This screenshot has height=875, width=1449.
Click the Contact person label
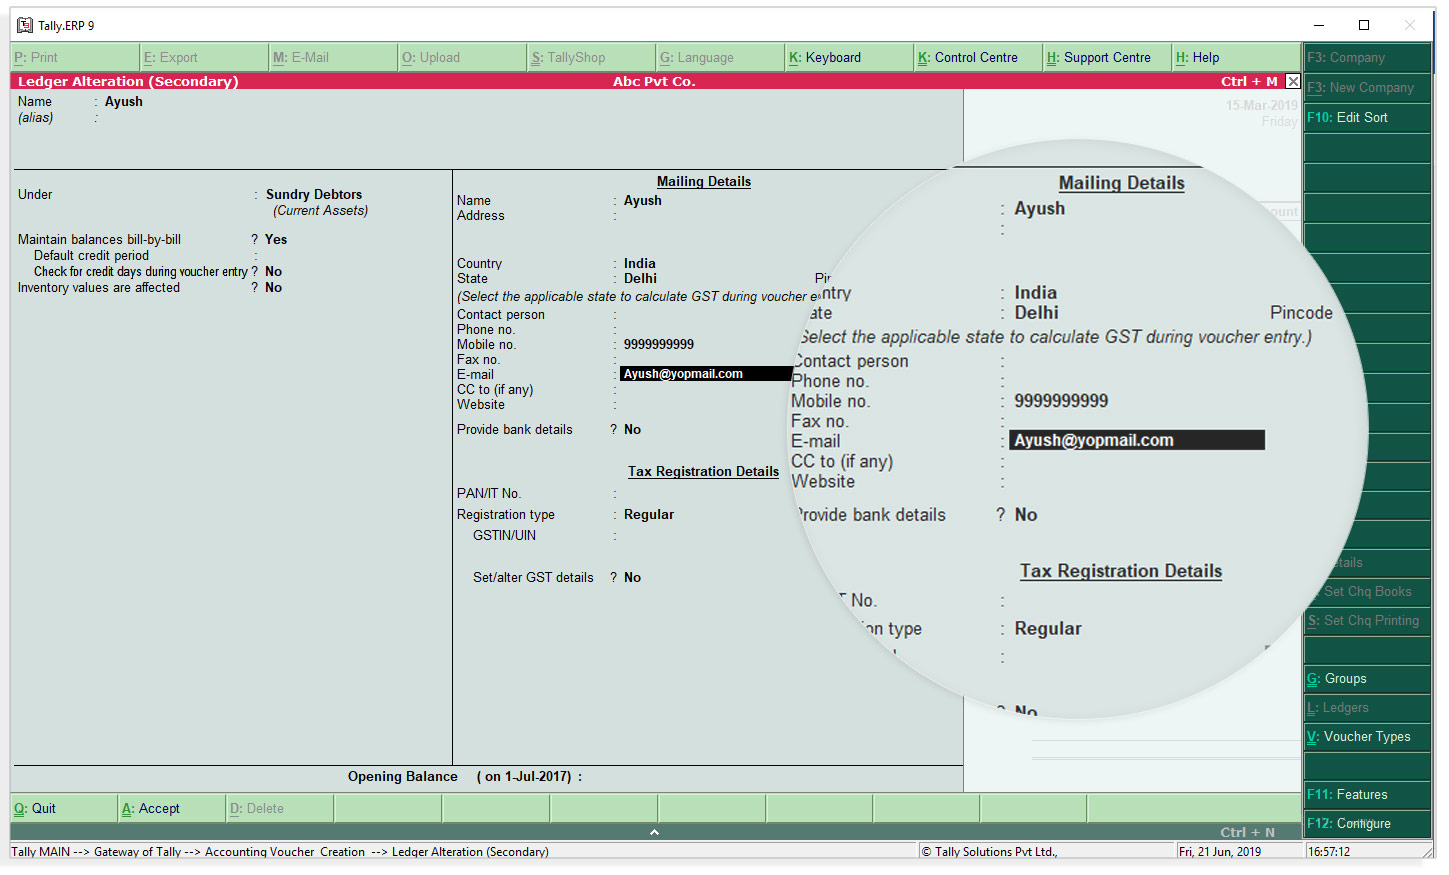point(501,315)
